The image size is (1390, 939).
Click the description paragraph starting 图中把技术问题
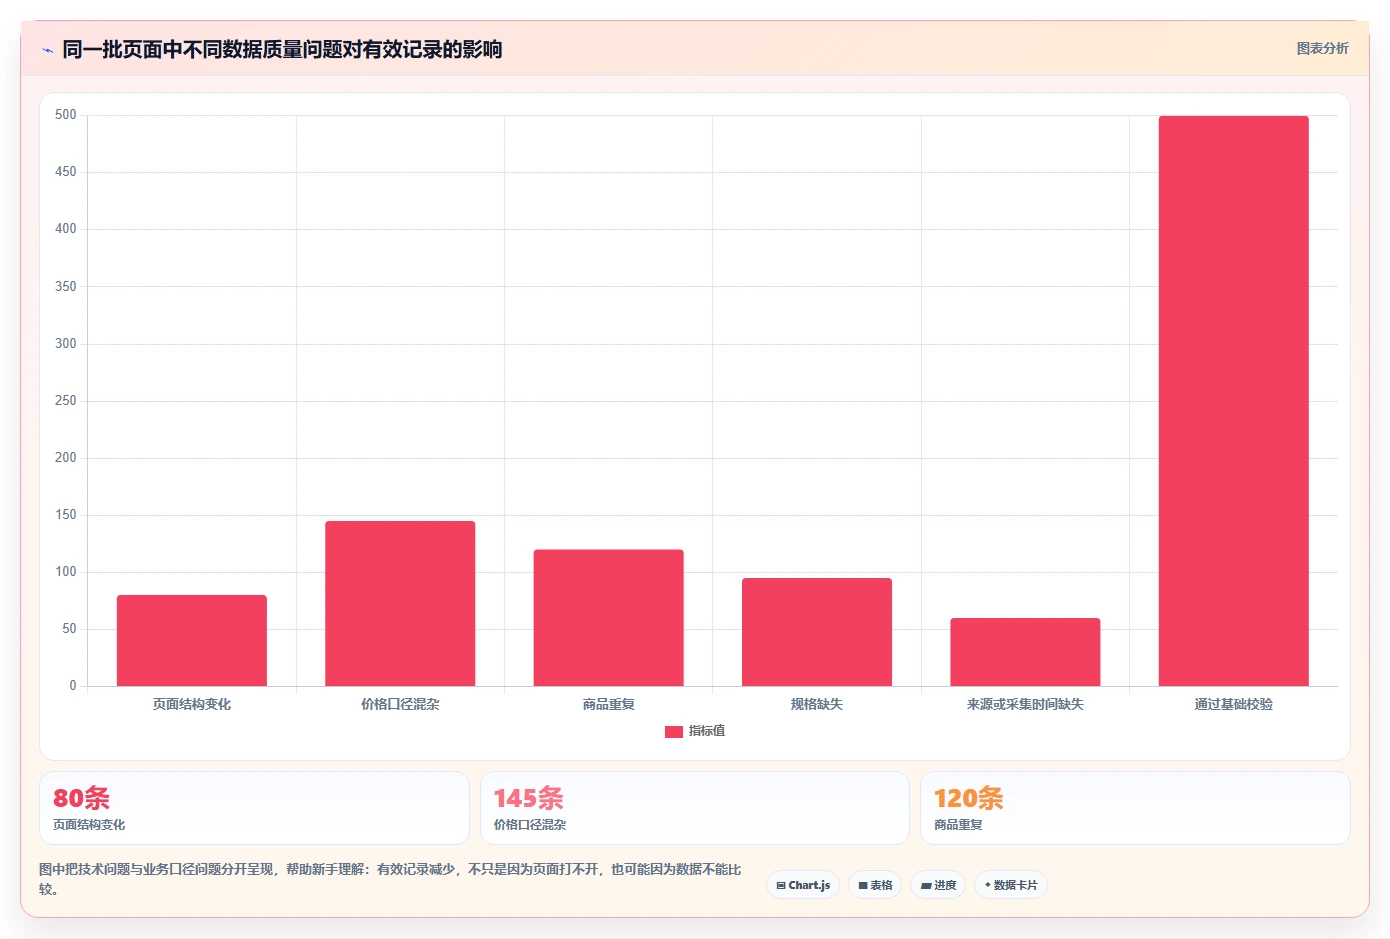pyautogui.click(x=391, y=879)
